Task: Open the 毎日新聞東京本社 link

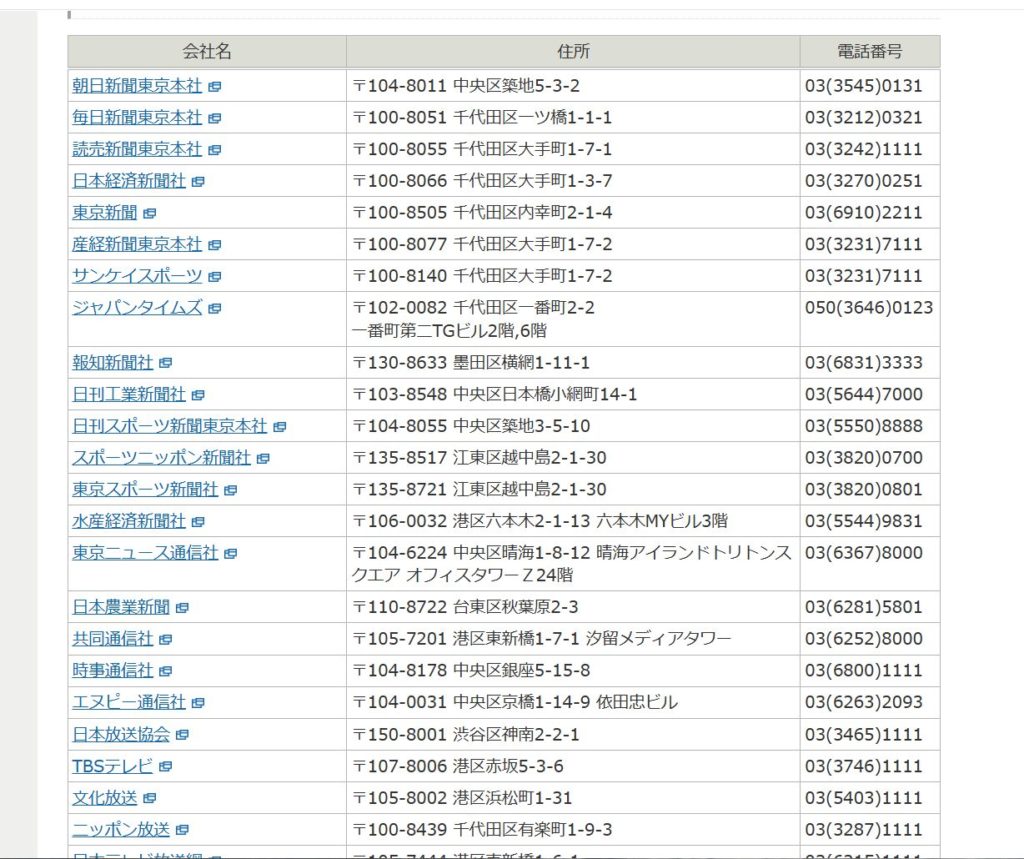Action: pos(136,118)
